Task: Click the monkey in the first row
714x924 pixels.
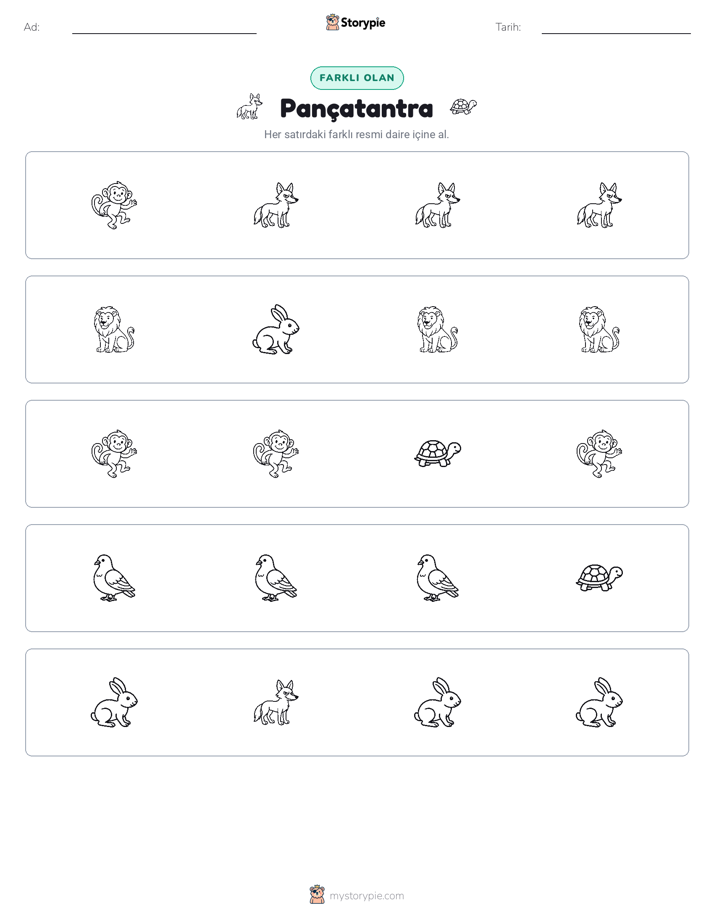Action: 114,205
